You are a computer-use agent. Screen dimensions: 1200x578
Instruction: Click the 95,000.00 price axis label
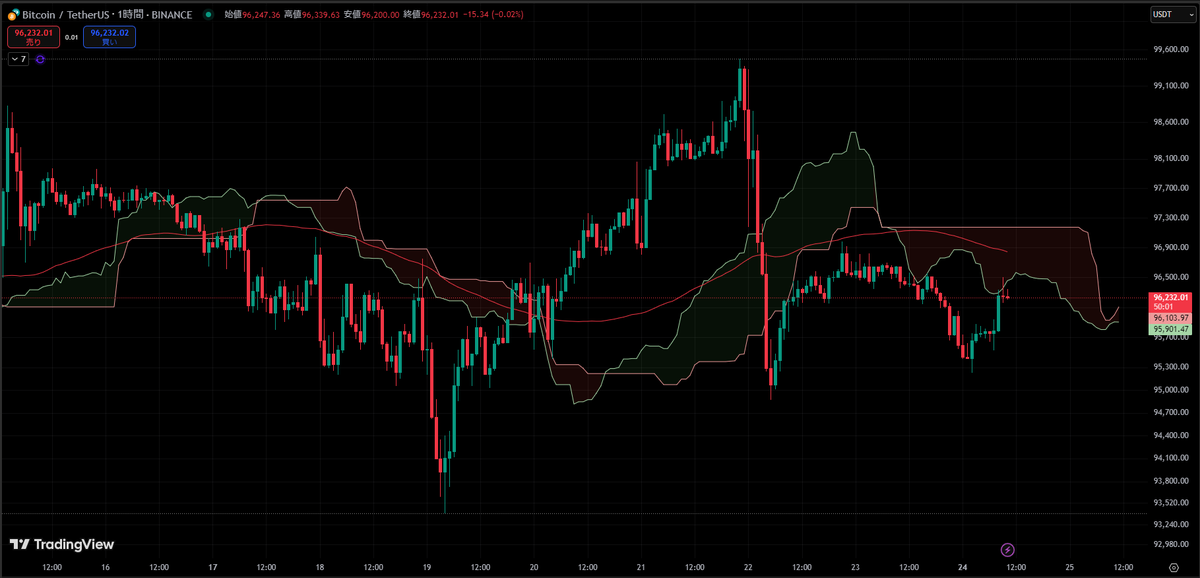[1171, 389]
